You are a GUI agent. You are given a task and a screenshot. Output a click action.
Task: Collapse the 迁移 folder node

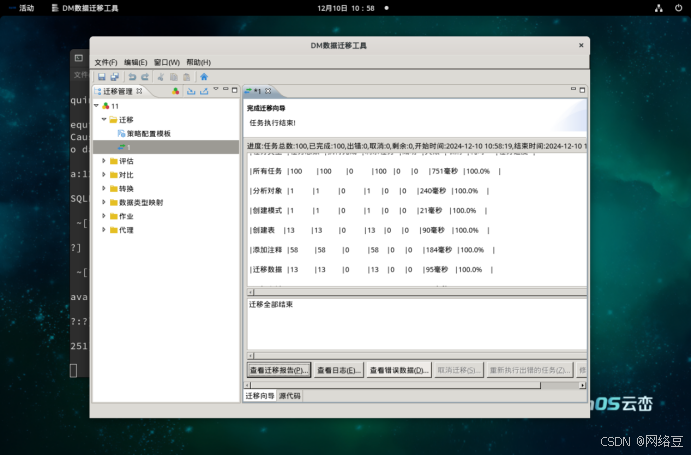(104, 119)
